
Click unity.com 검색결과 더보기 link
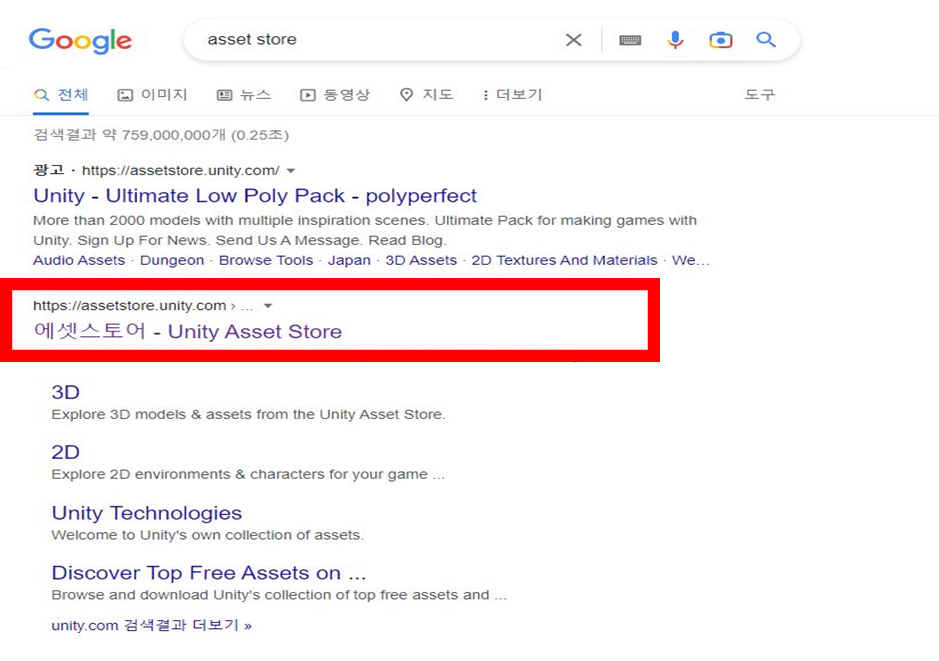[152, 625]
